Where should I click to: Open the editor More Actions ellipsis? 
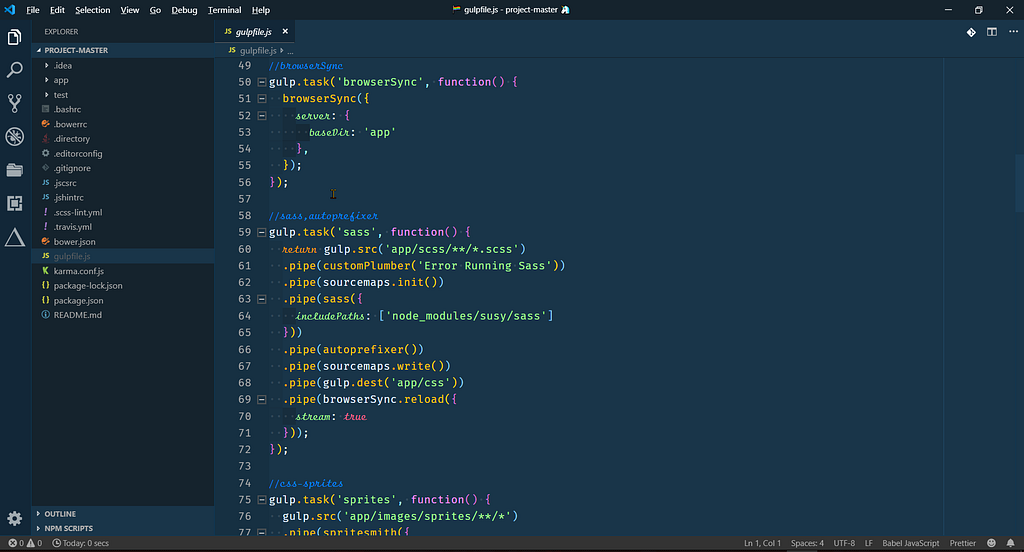coord(1013,31)
